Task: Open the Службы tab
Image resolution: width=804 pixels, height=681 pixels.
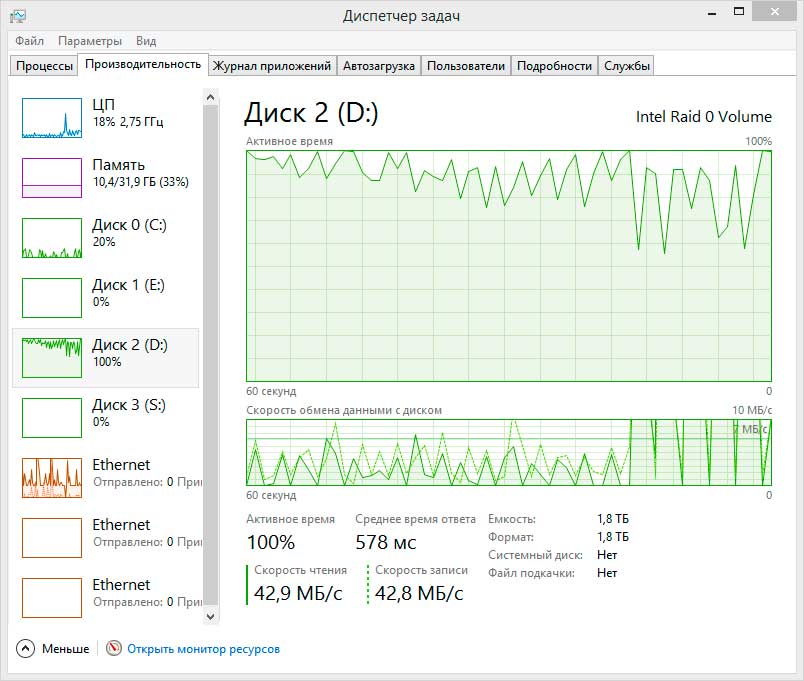Action: pos(627,66)
